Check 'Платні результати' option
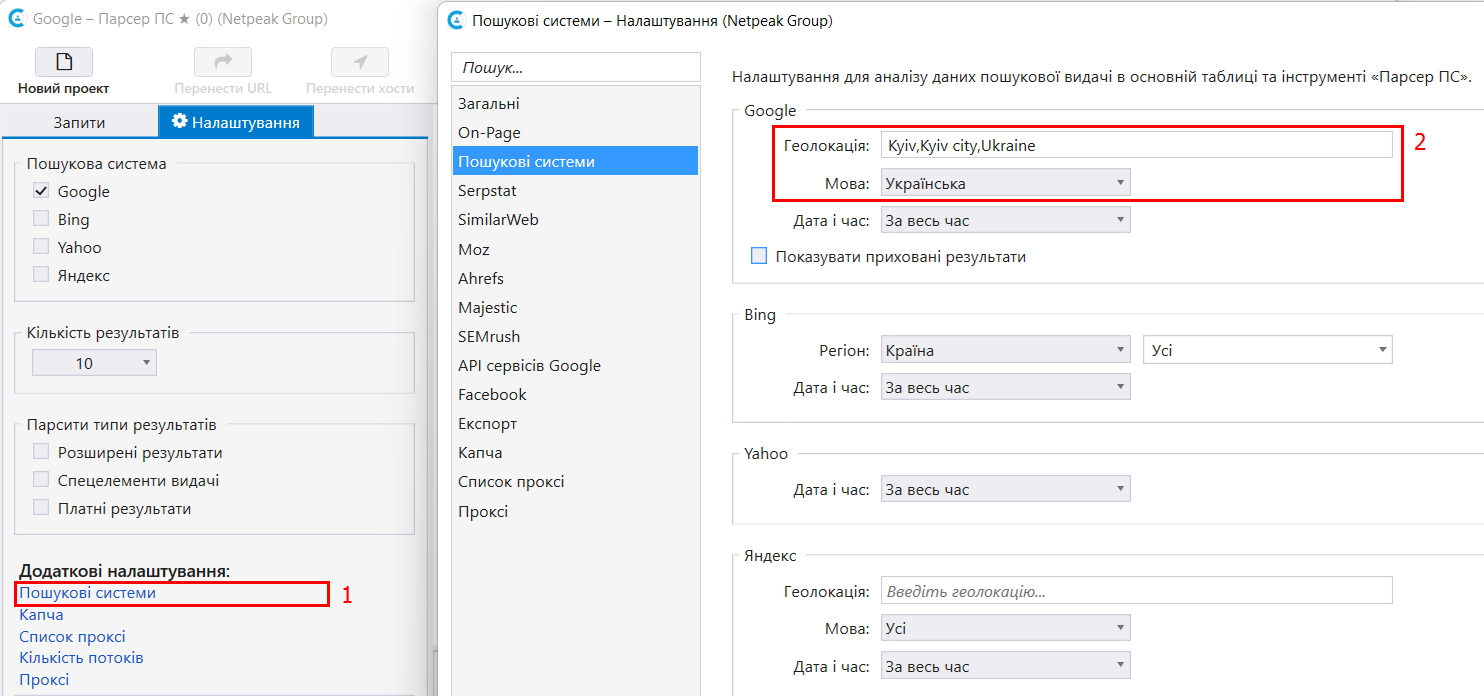The image size is (1484, 696). [x=41, y=508]
